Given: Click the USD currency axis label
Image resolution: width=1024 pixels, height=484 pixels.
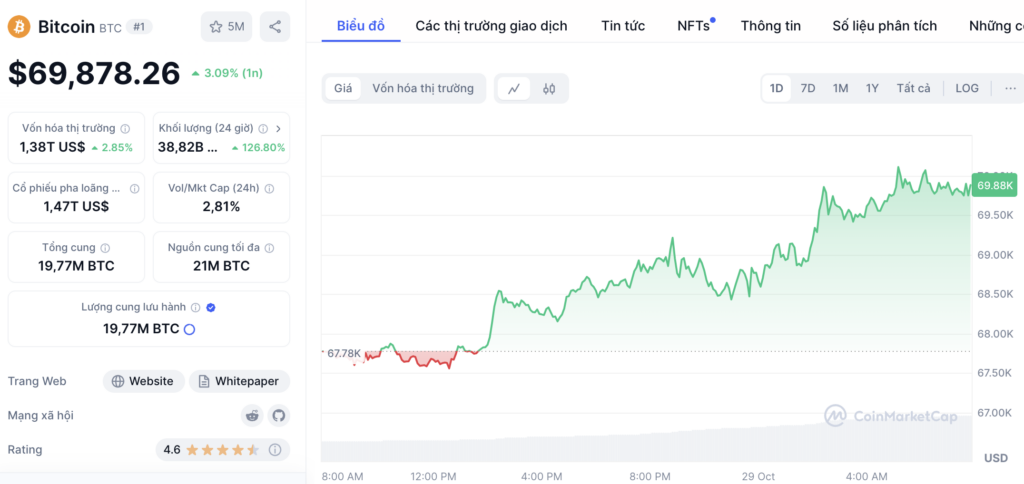Looking at the screenshot, I should [x=996, y=459].
